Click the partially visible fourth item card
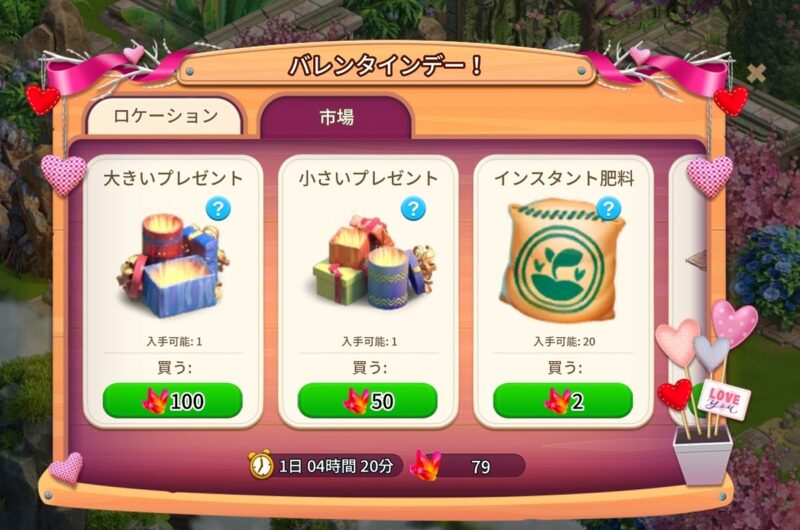 pos(688,291)
